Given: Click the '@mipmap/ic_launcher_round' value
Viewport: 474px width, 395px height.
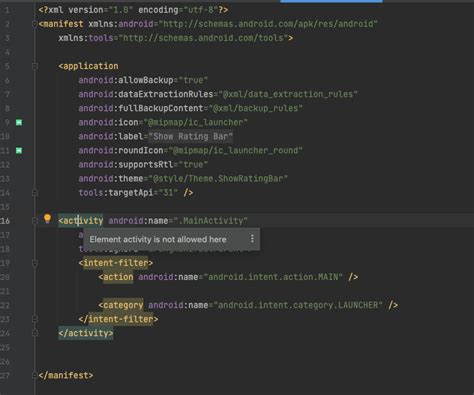Looking at the screenshot, I should tap(236, 150).
